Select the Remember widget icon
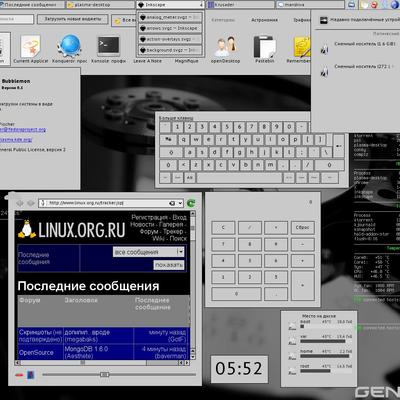Image resolution: width=400 pixels, height=400 pixels. pos(302,47)
